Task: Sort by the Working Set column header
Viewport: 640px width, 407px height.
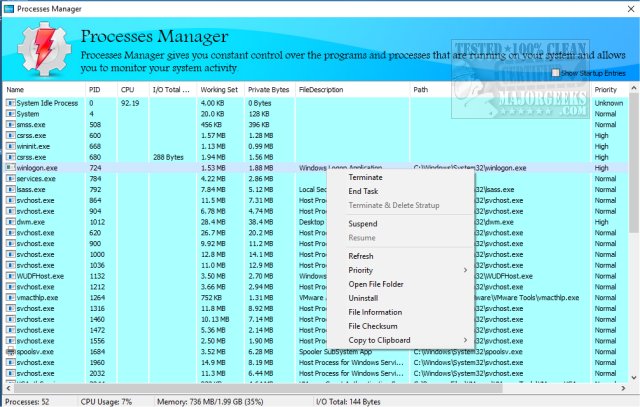Action: point(220,90)
